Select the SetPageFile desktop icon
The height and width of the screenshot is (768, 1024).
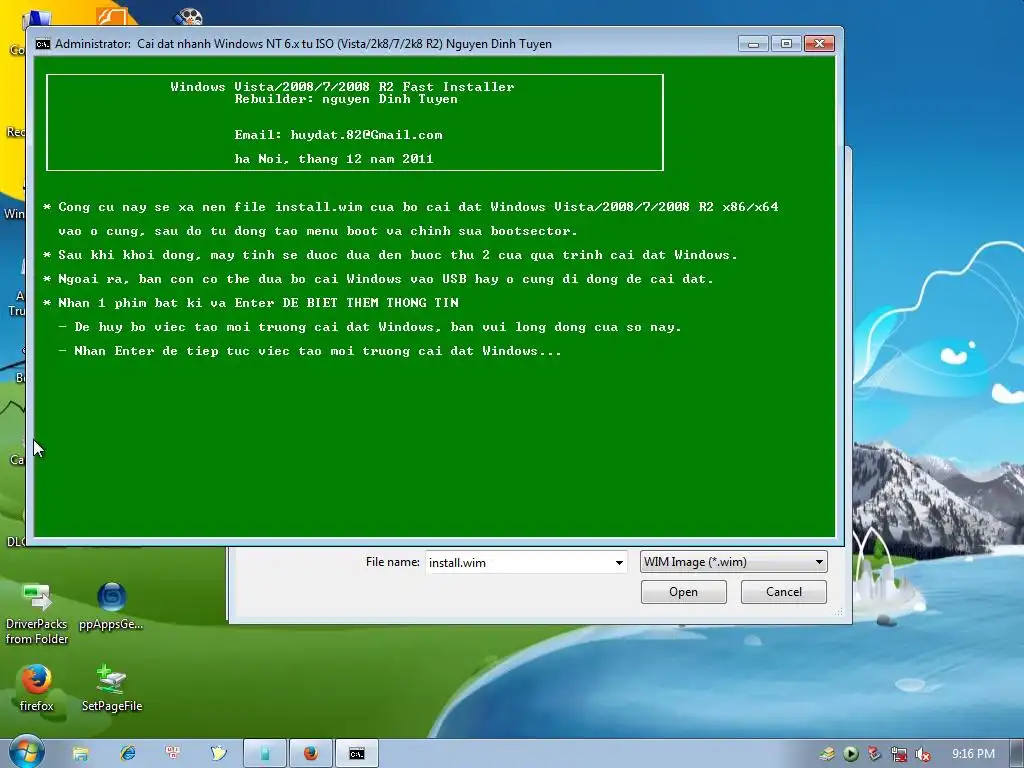pos(112,688)
